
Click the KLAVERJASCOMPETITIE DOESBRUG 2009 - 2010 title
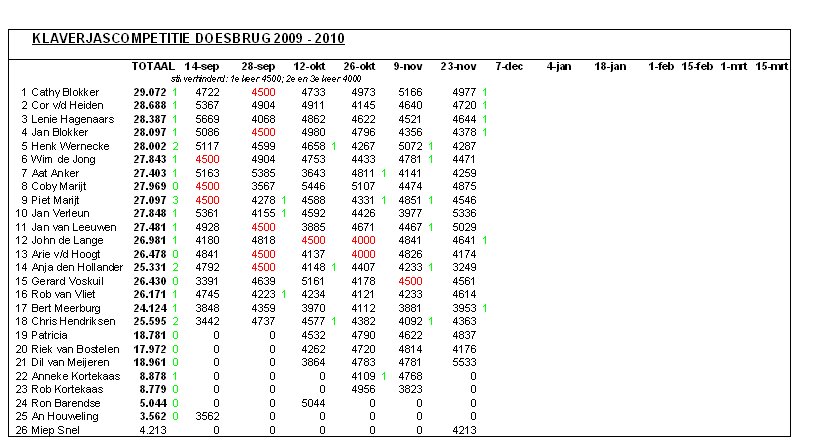coord(188,39)
